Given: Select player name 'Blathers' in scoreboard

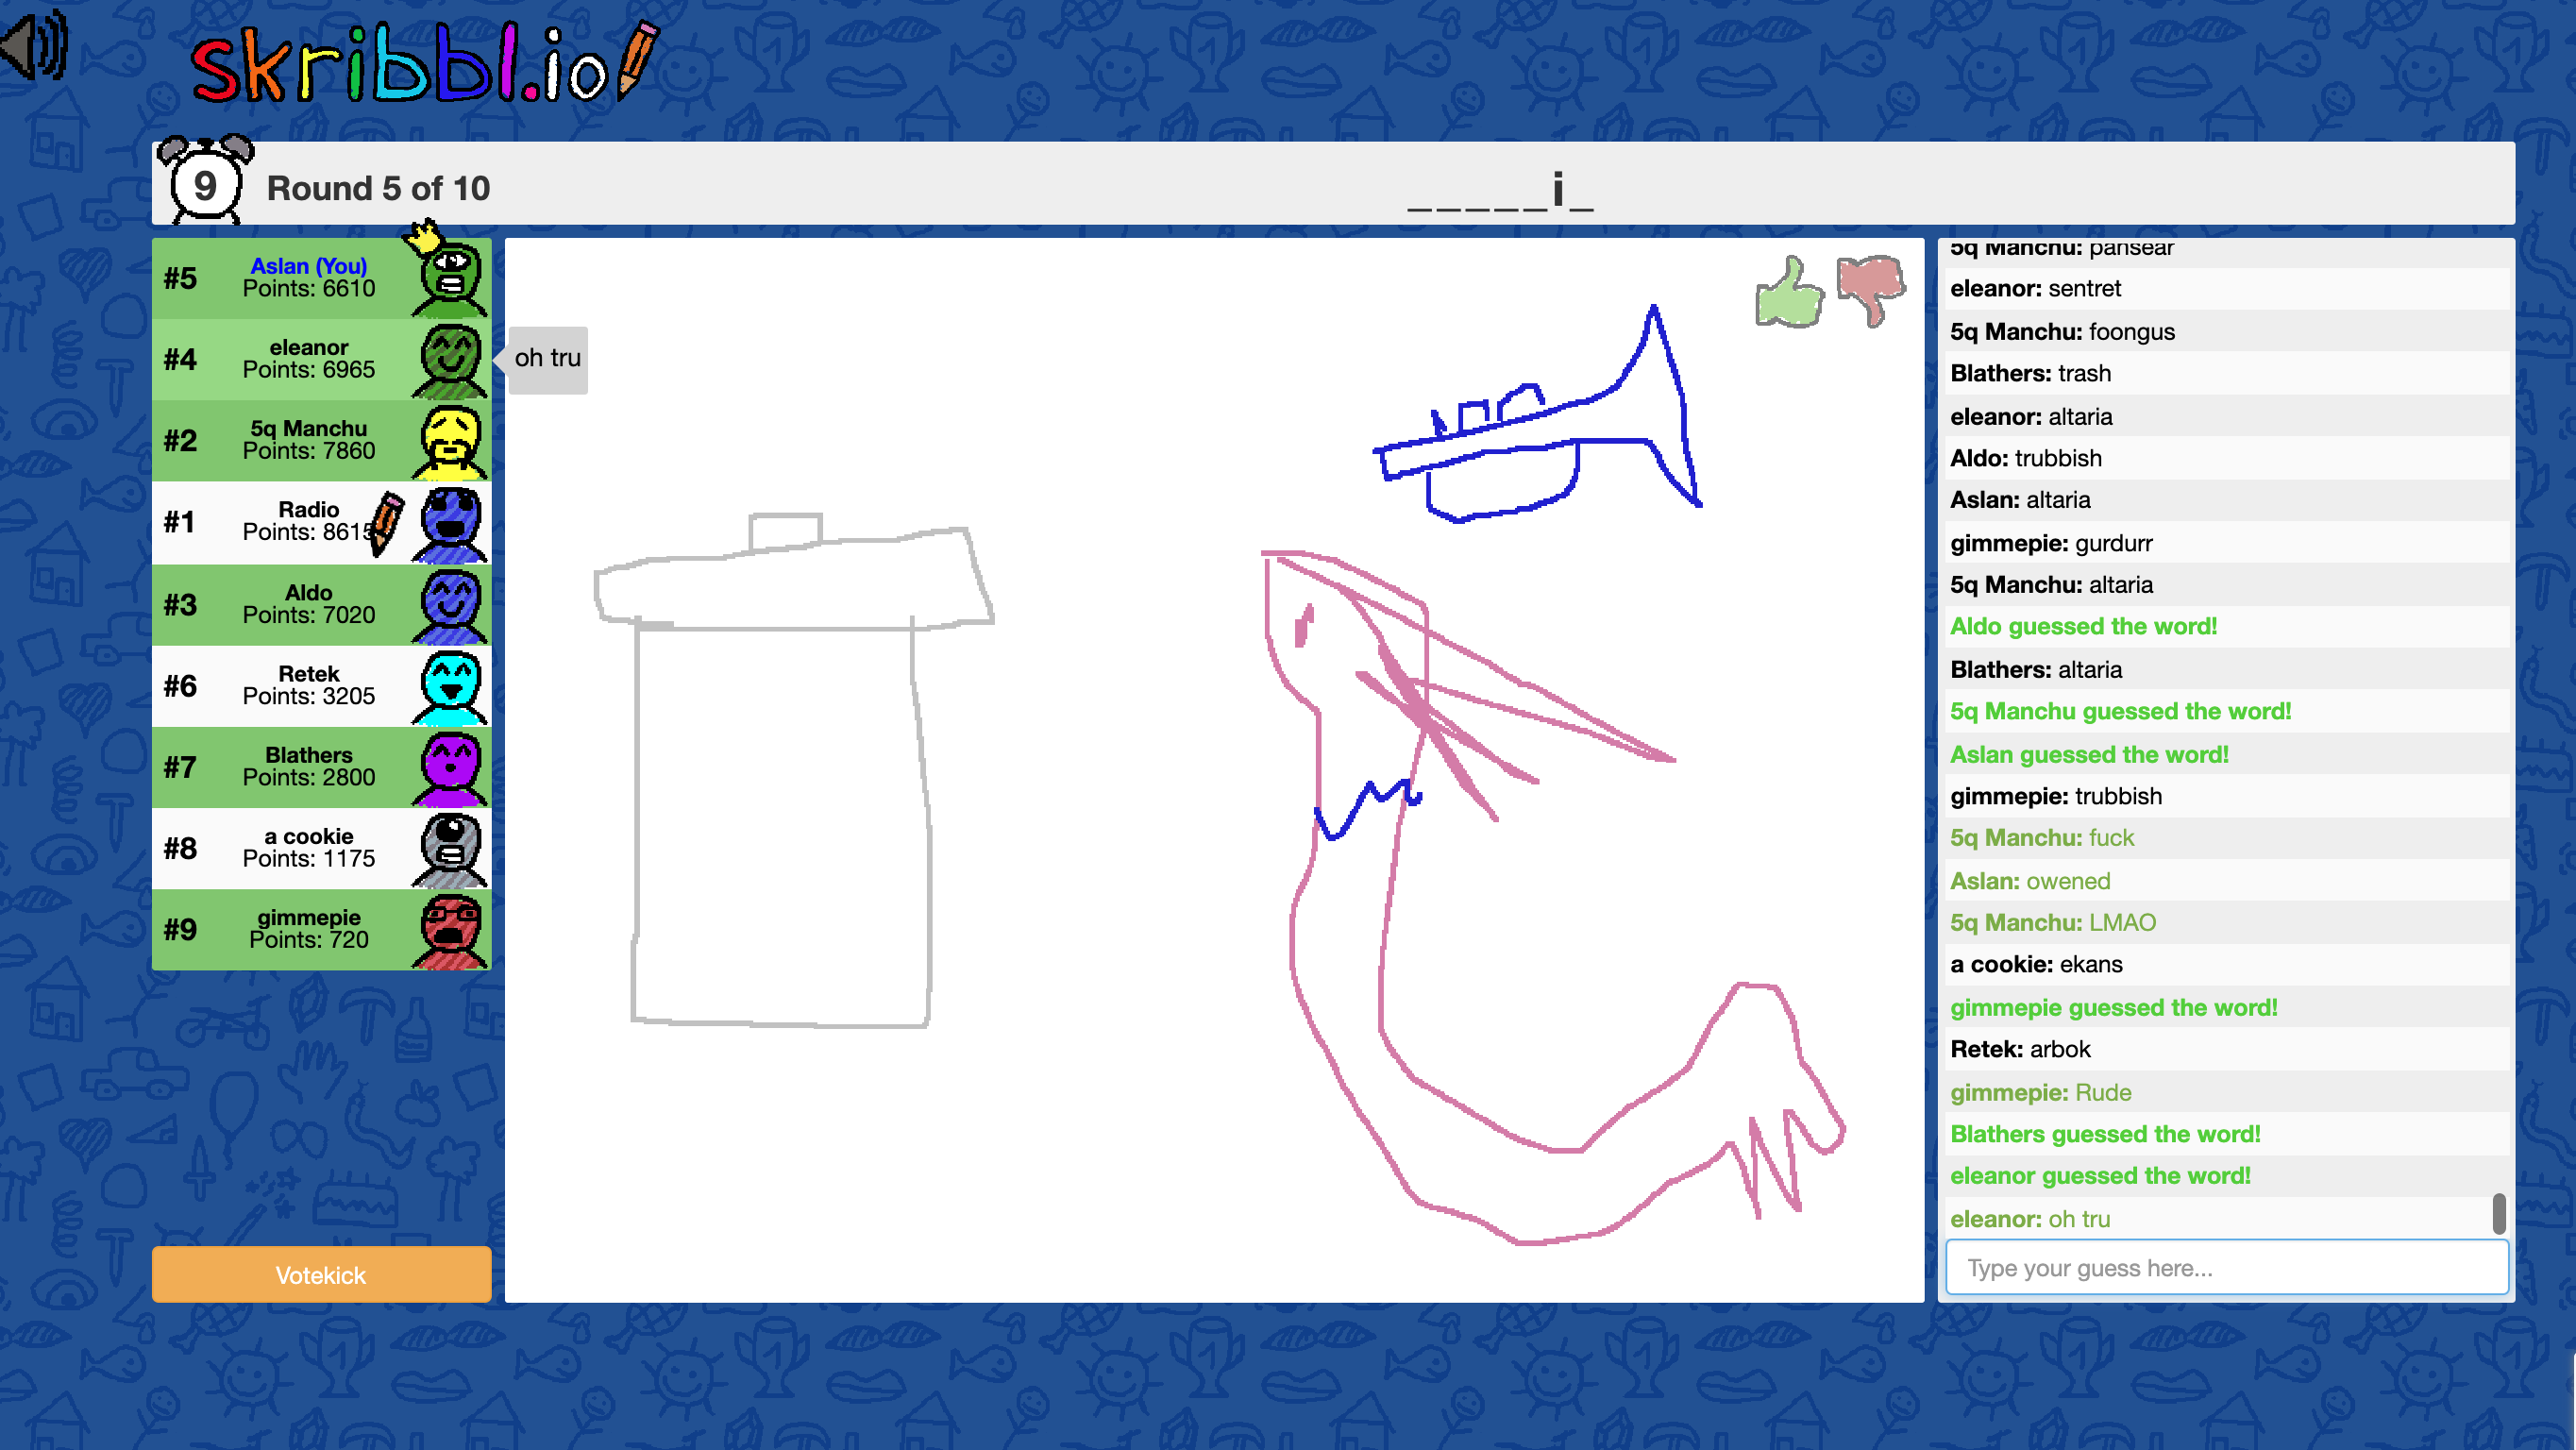Looking at the screenshot, I should pos(308,754).
